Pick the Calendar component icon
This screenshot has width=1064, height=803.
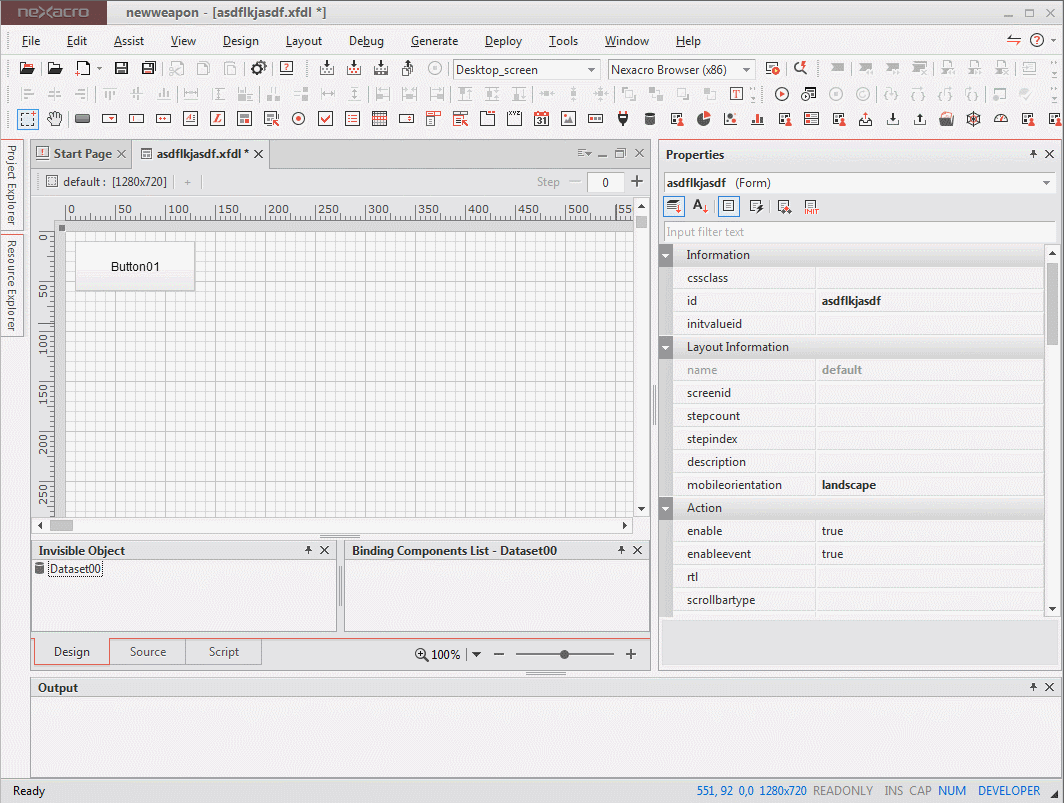point(541,119)
